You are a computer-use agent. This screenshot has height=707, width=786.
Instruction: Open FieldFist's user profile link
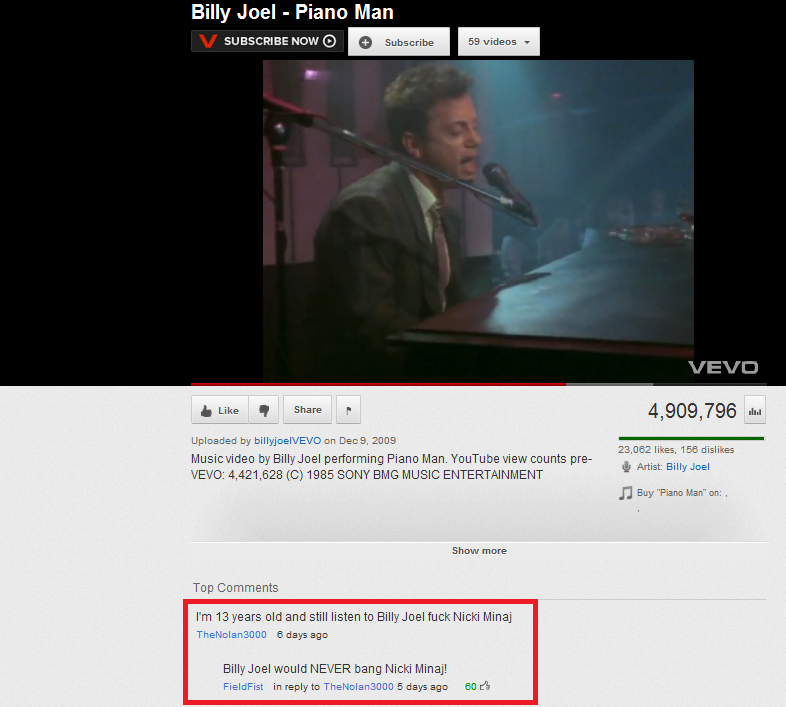(243, 687)
